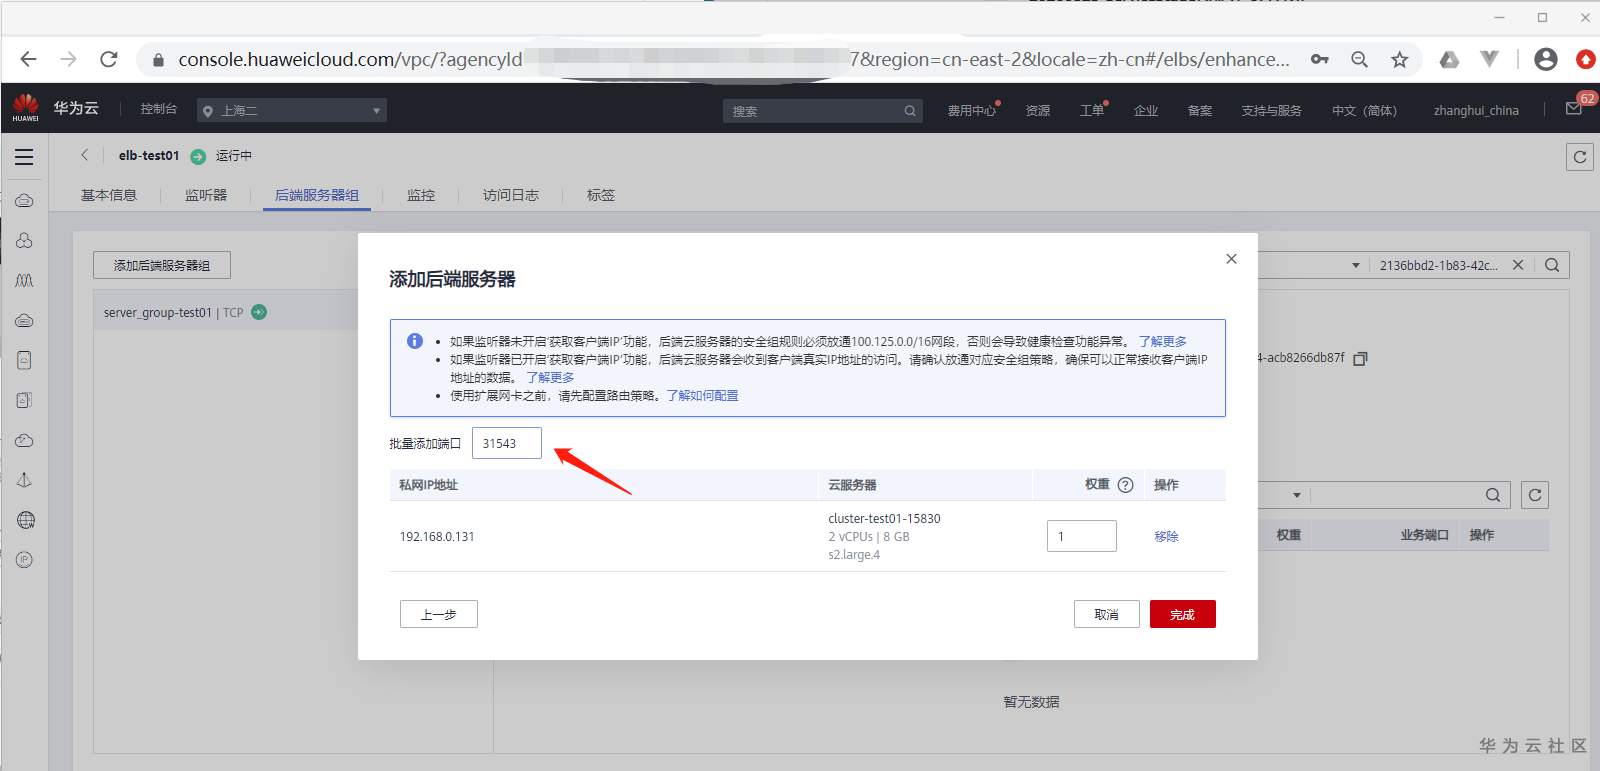Click 移除 for 192.168.0.131
This screenshot has width=1600, height=771.
coord(1167,536)
